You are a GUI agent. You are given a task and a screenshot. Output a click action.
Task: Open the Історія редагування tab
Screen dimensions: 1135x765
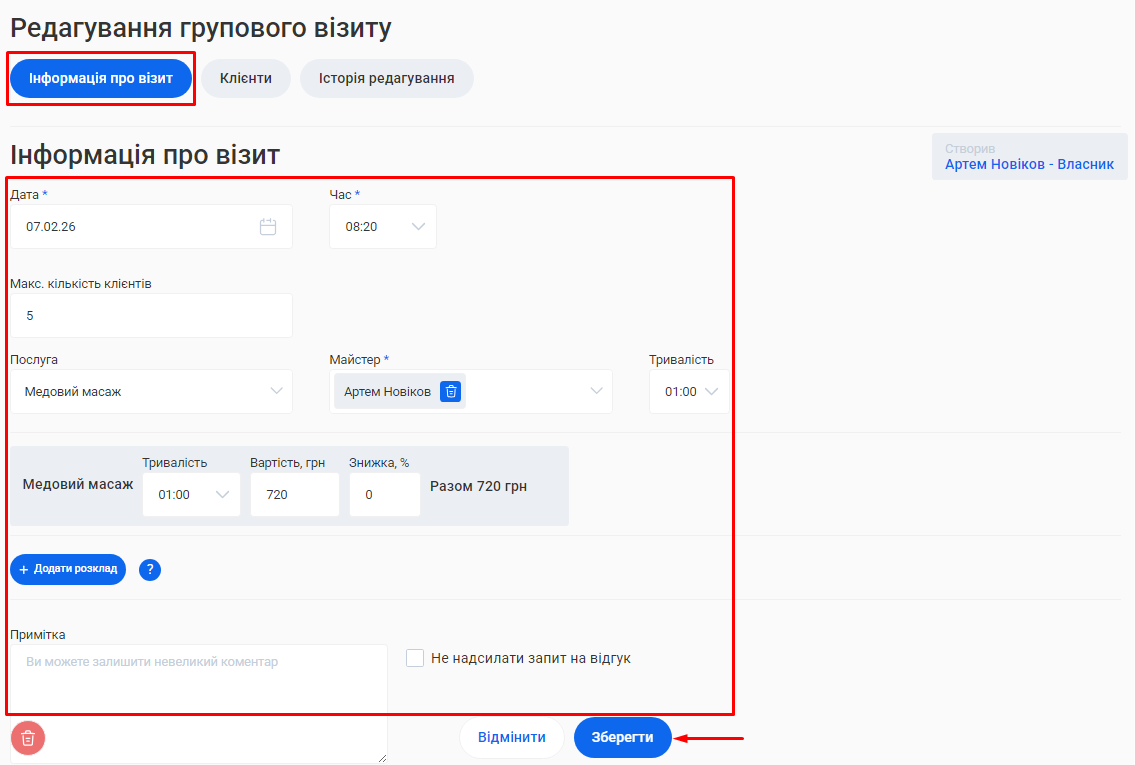click(x=386, y=78)
